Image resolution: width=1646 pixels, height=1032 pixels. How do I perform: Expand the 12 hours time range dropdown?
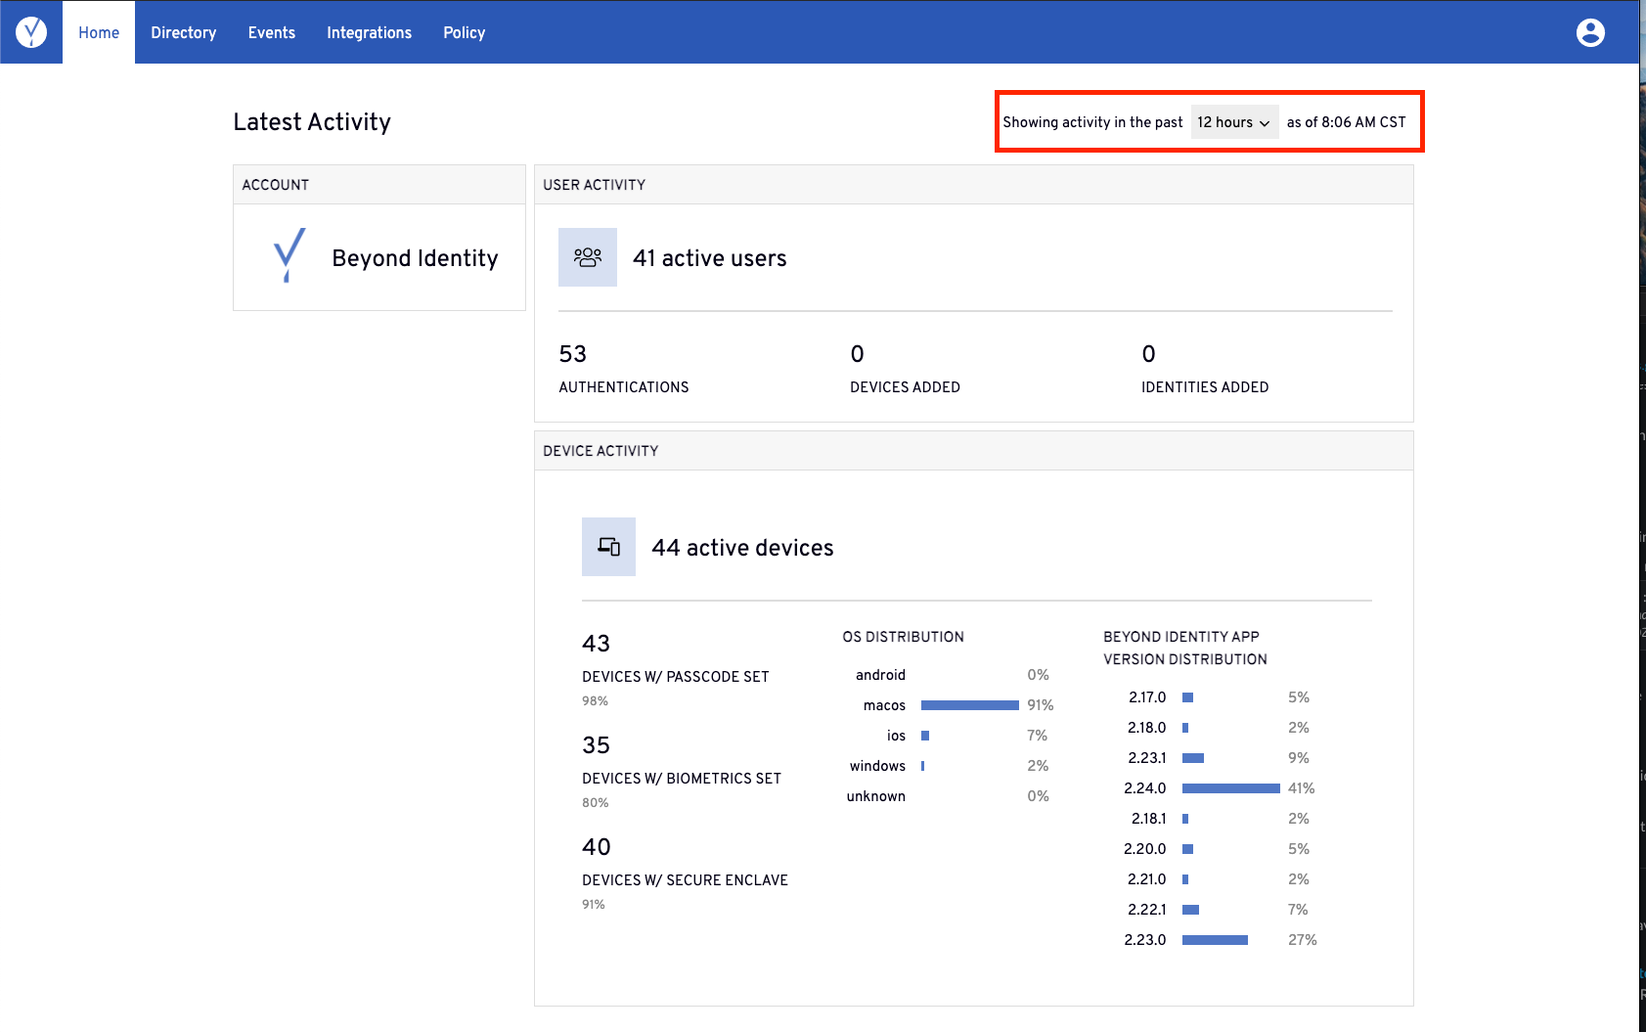point(1234,122)
